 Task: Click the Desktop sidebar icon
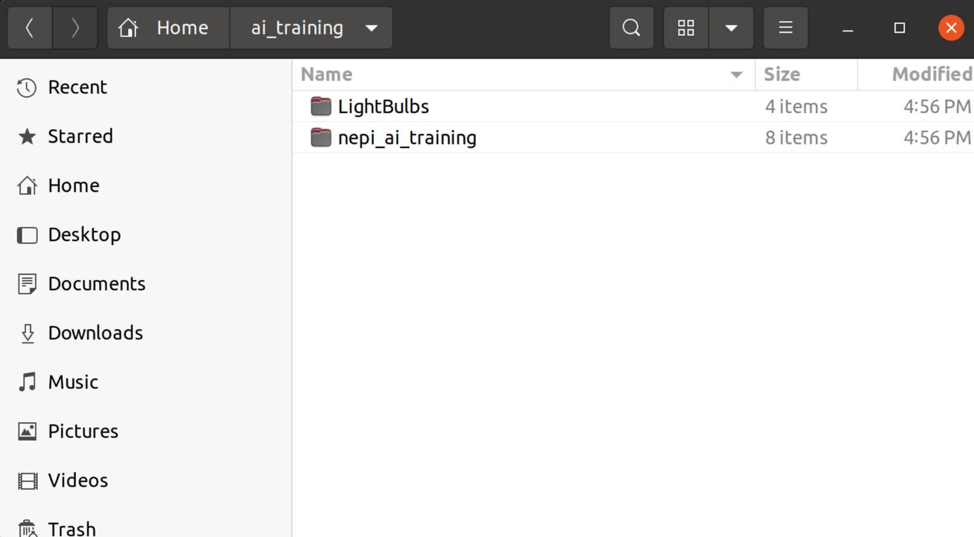tap(27, 235)
